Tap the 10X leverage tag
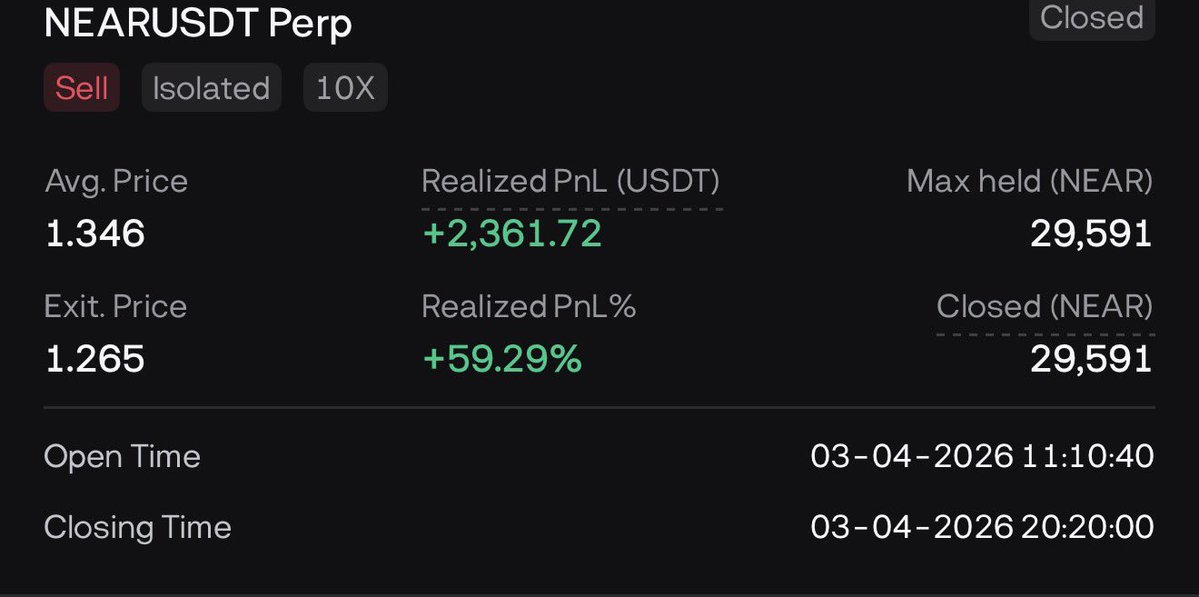The height and width of the screenshot is (597, 1199). [345, 88]
